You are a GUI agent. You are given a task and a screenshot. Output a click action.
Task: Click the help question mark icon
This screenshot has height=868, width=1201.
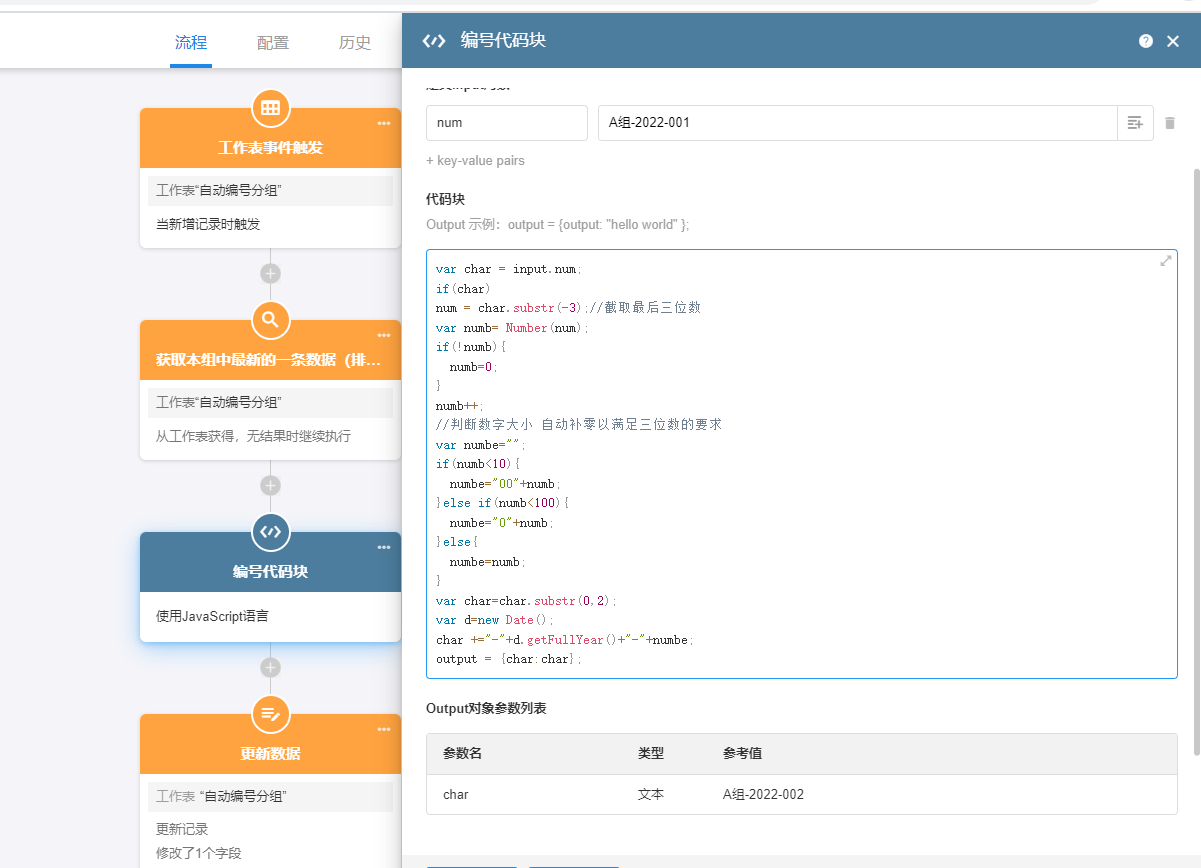(x=1146, y=41)
